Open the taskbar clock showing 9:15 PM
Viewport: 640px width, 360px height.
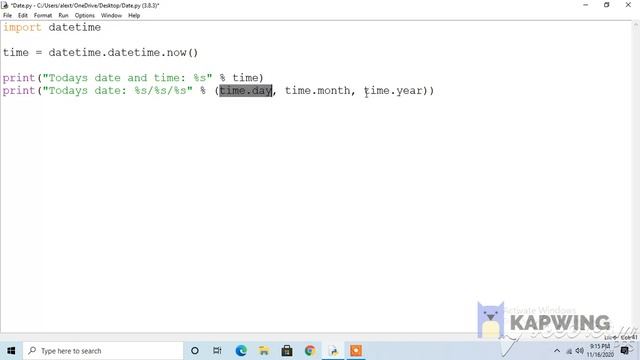point(600,351)
